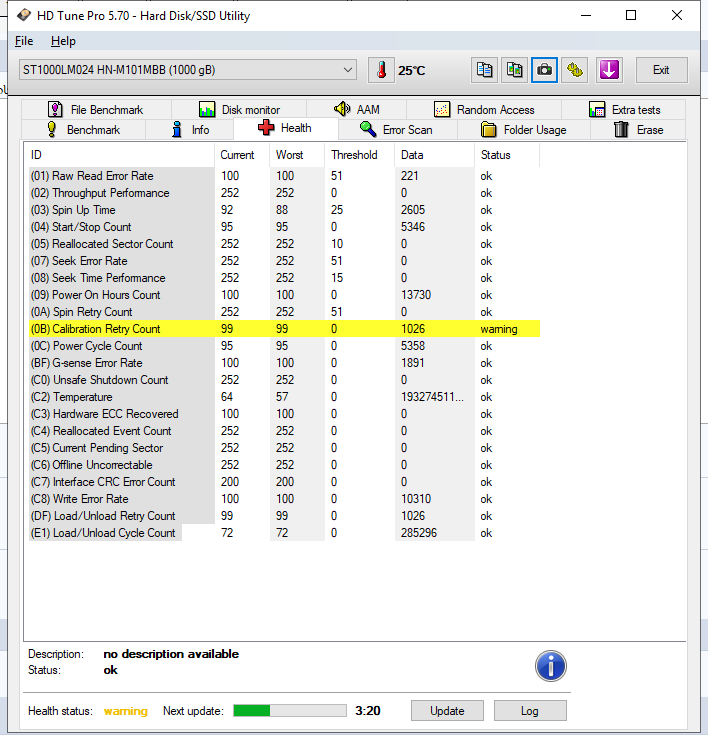708x740 pixels.
Task: Select the highlighted Calibration Retry Count row
Action: click(285, 329)
